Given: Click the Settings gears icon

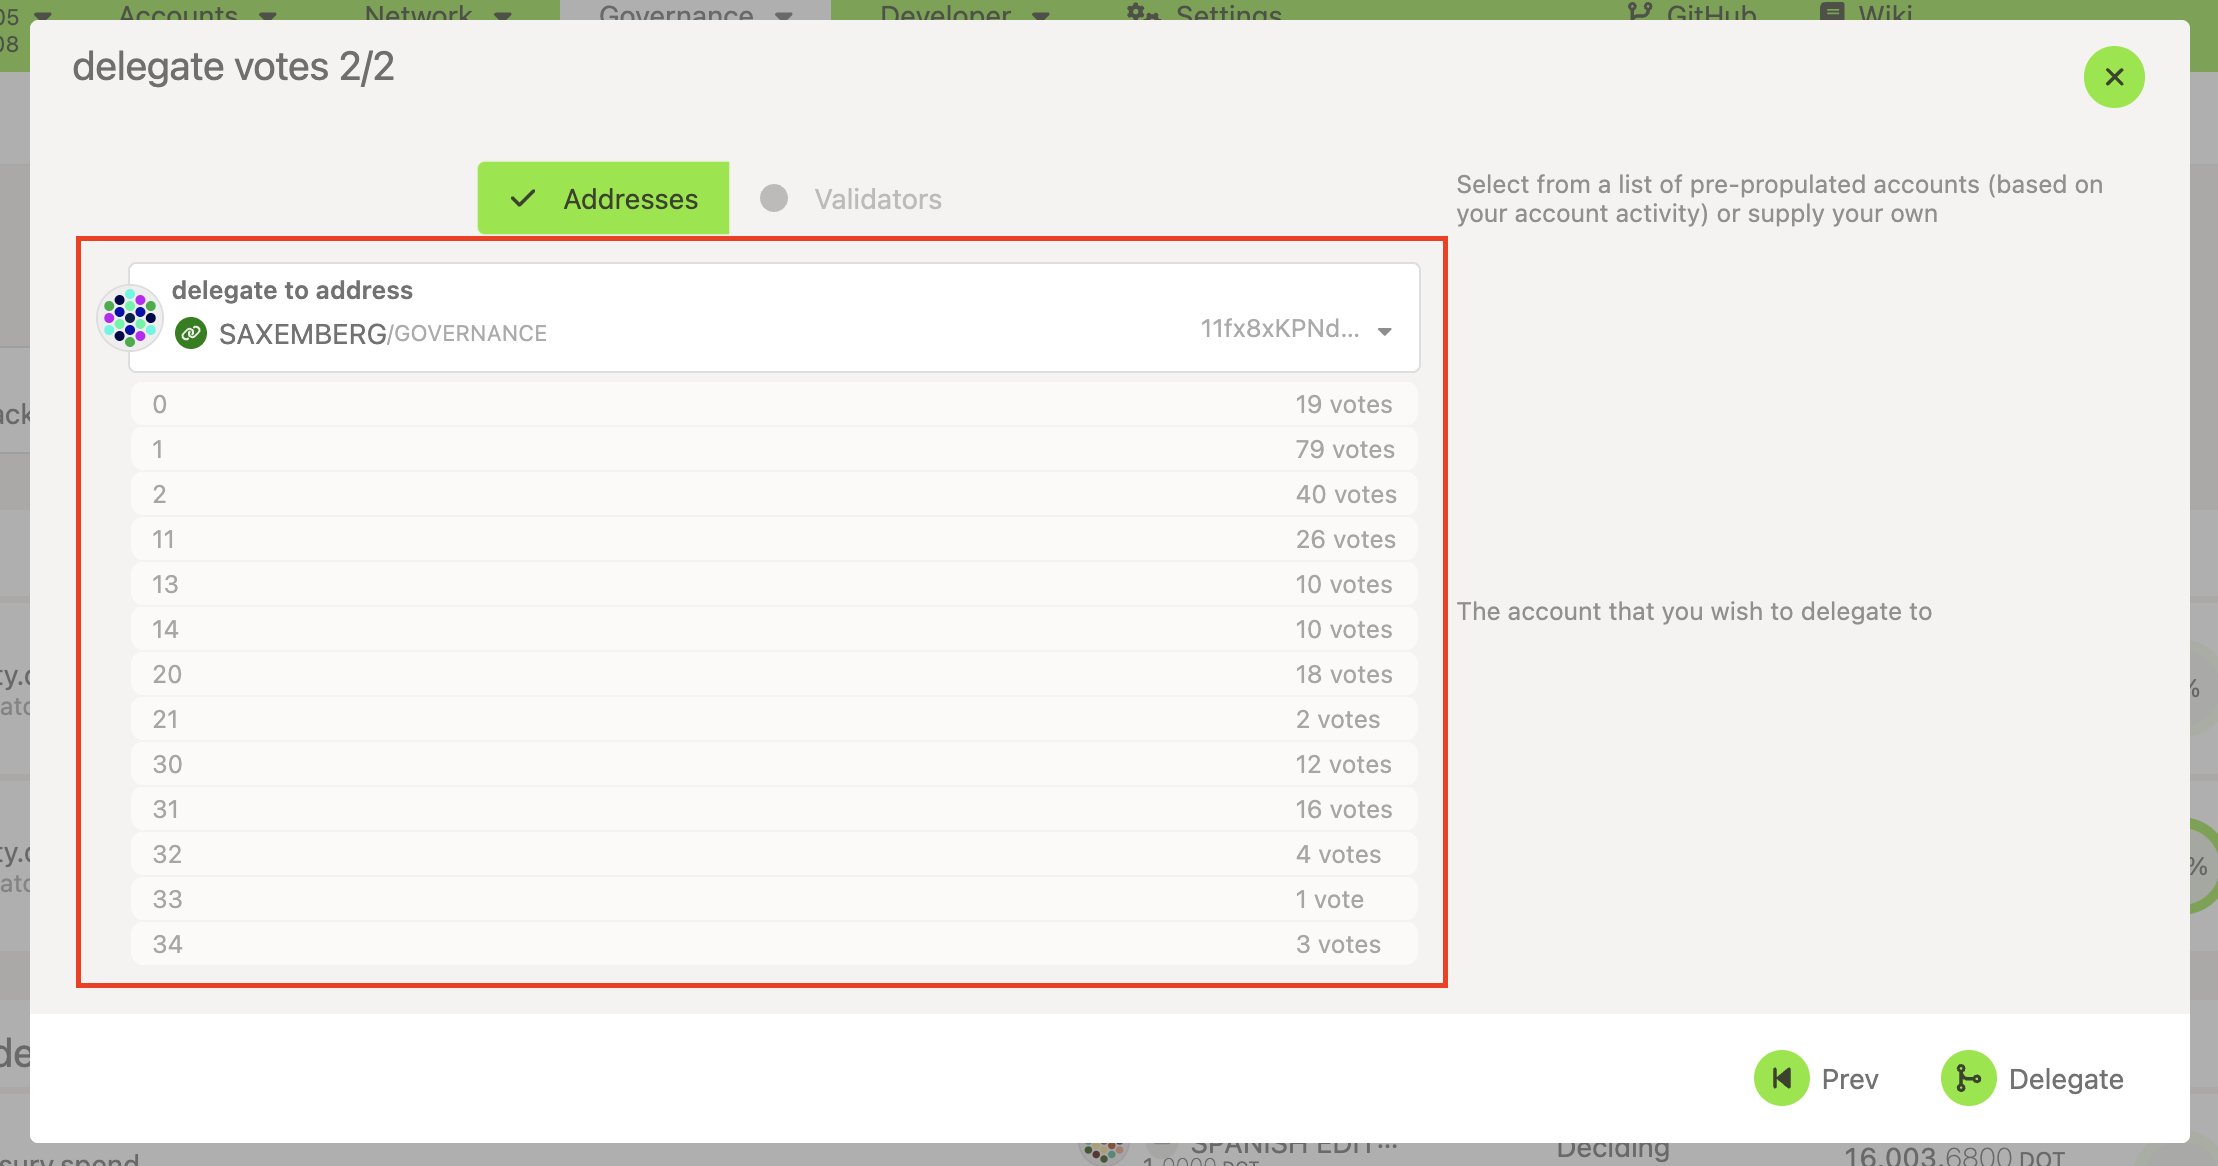Looking at the screenshot, I should point(1143,11).
